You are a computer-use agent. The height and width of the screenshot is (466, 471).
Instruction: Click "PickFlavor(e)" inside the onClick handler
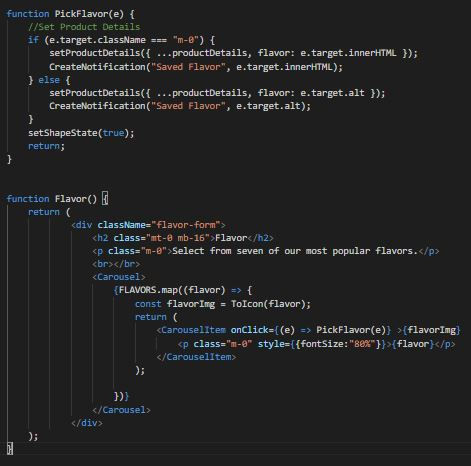click(351, 330)
